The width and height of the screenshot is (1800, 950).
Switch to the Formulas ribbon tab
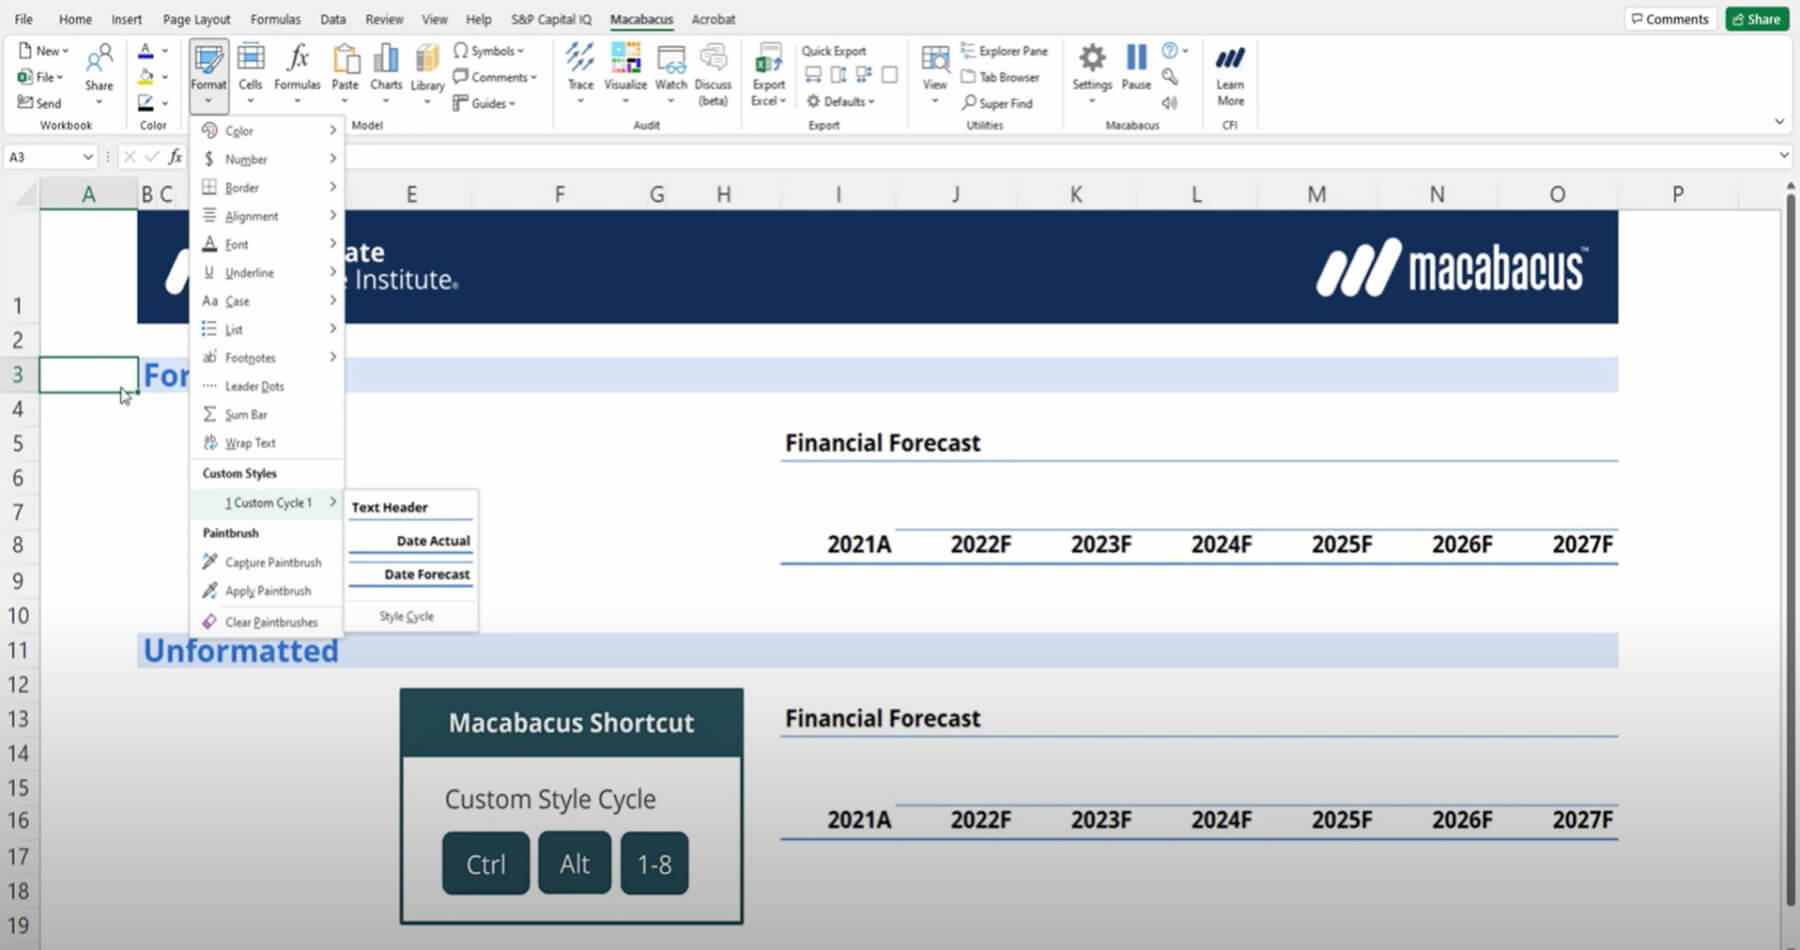pyautogui.click(x=275, y=19)
